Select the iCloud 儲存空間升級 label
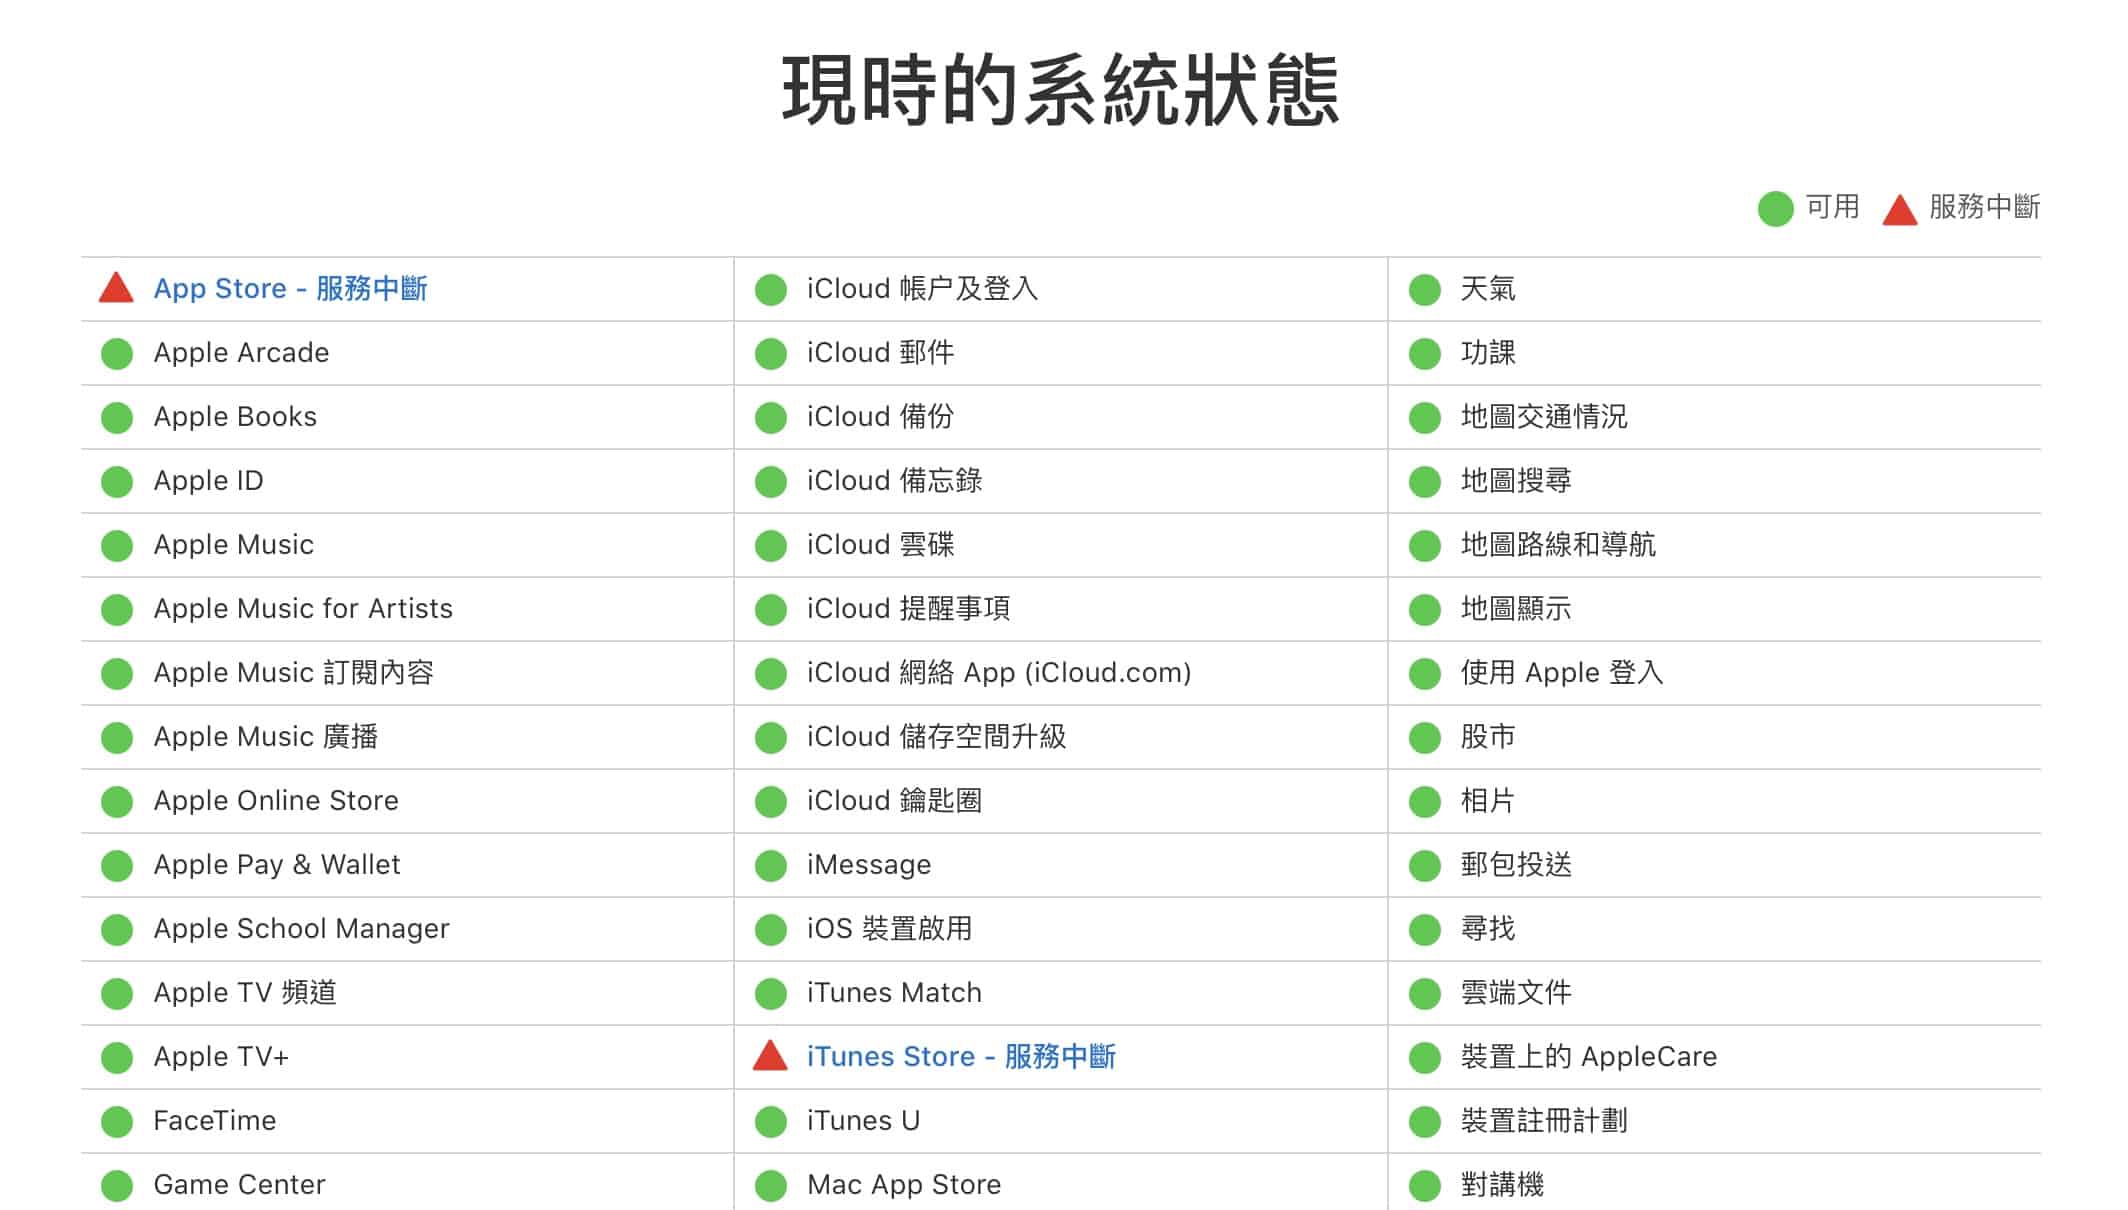 pos(937,737)
